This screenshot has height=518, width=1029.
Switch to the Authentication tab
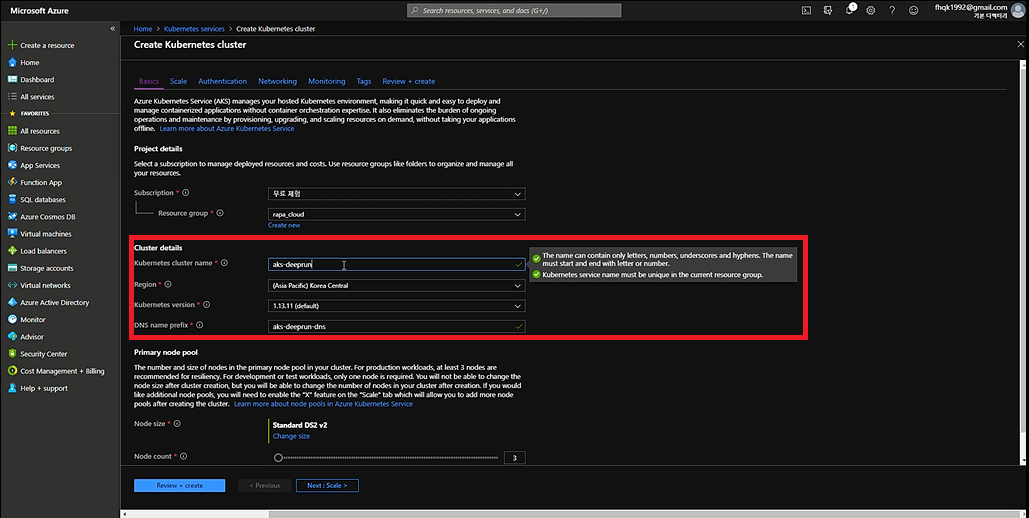tap(222, 81)
